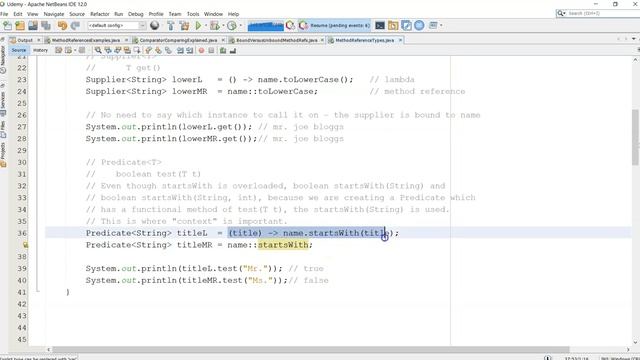
Task: Open the Refactor menu
Action: 100,14
